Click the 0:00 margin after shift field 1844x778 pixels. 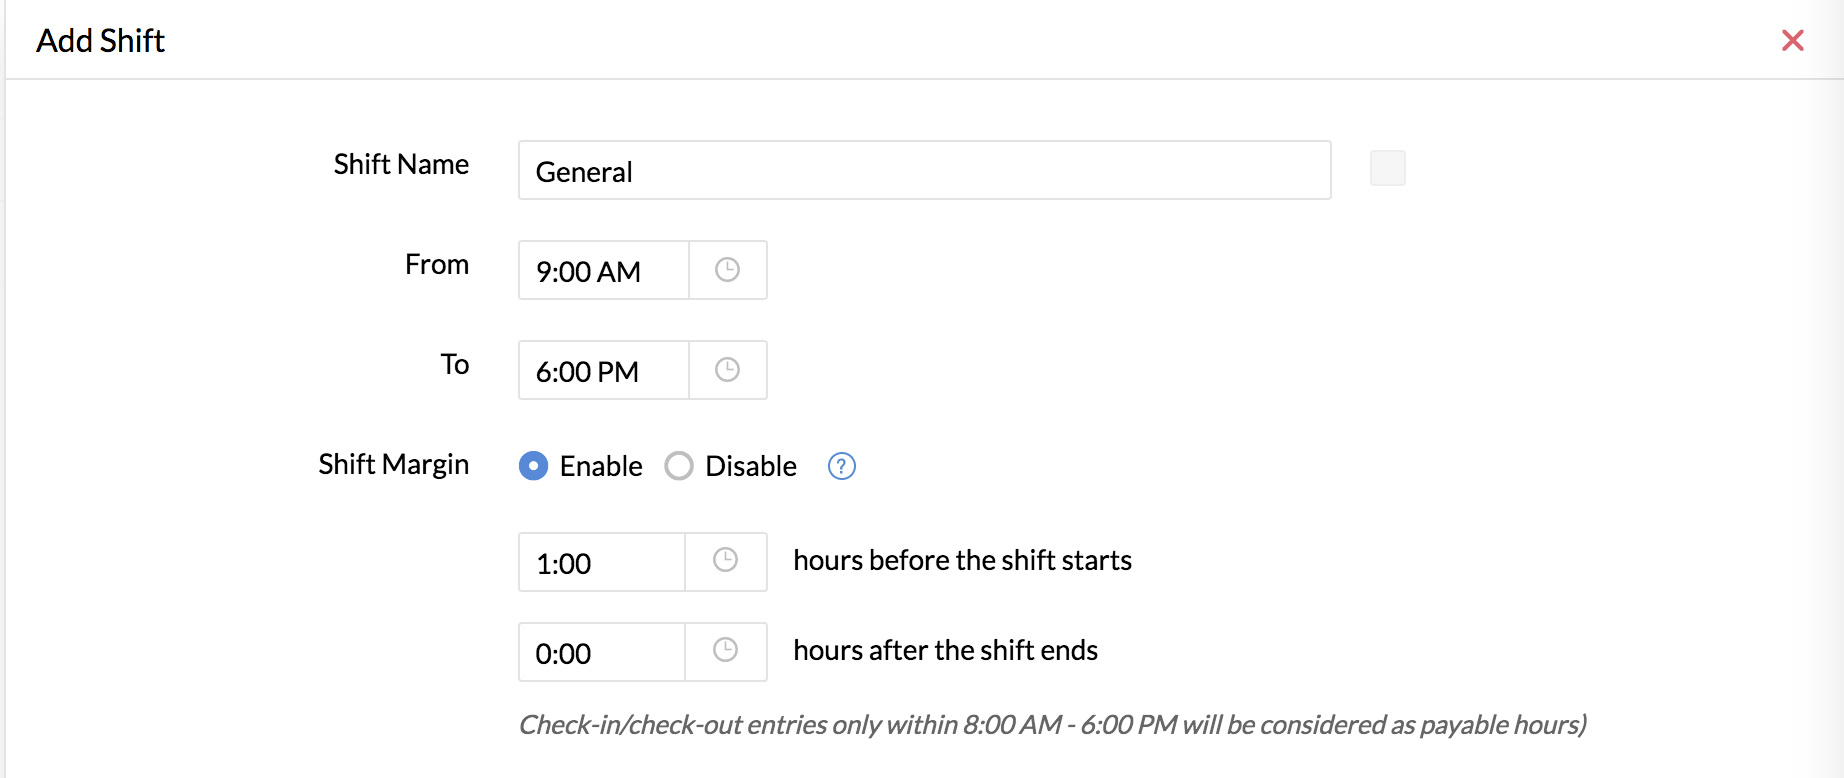[x=602, y=652]
